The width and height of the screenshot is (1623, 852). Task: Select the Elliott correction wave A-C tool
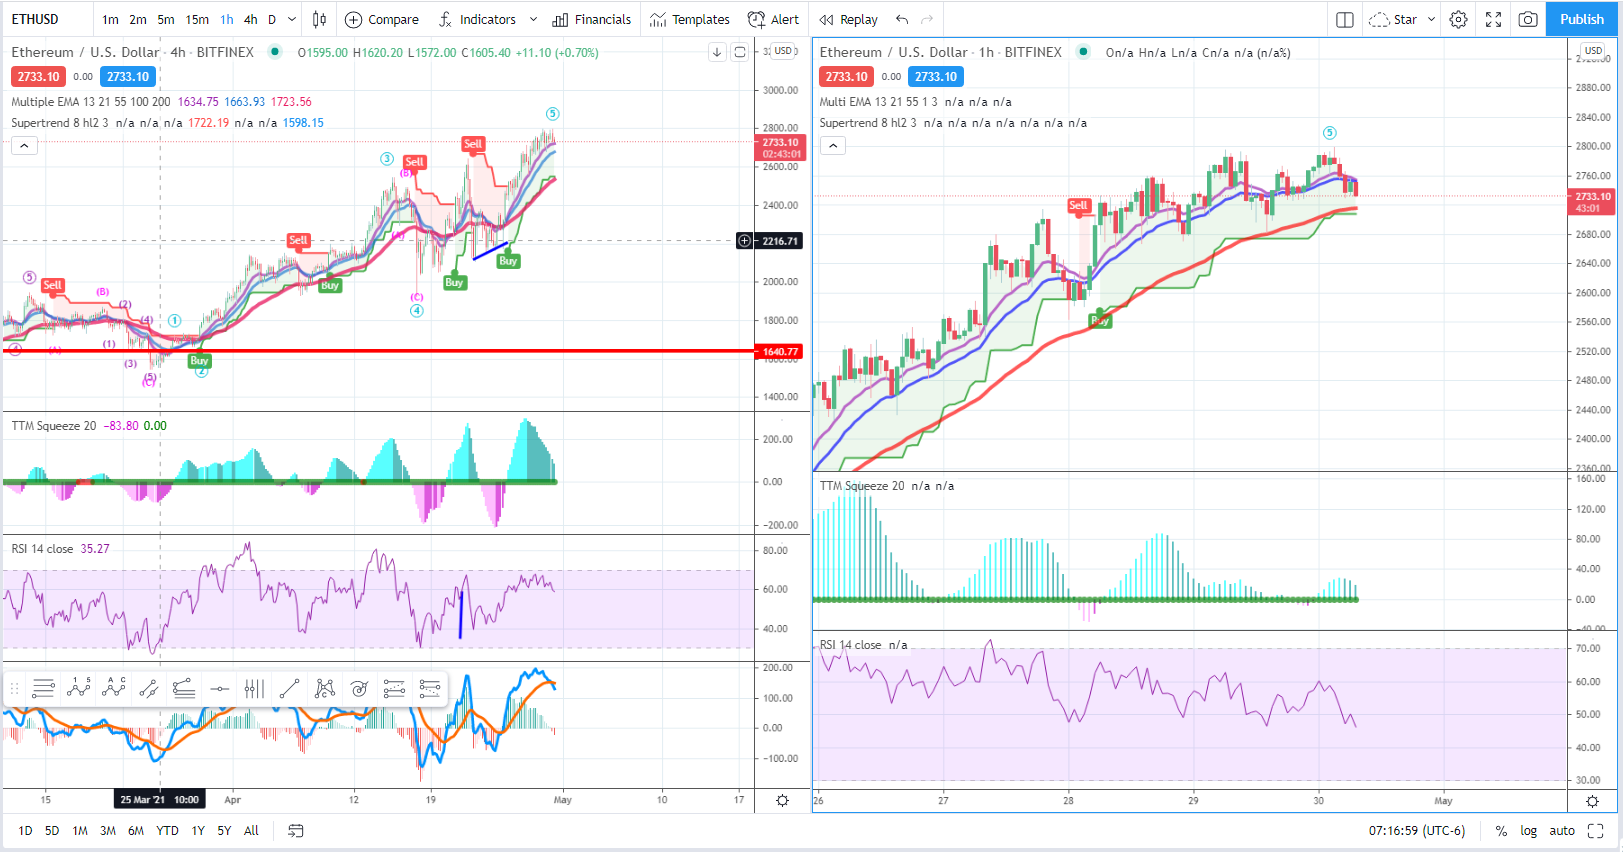(114, 688)
